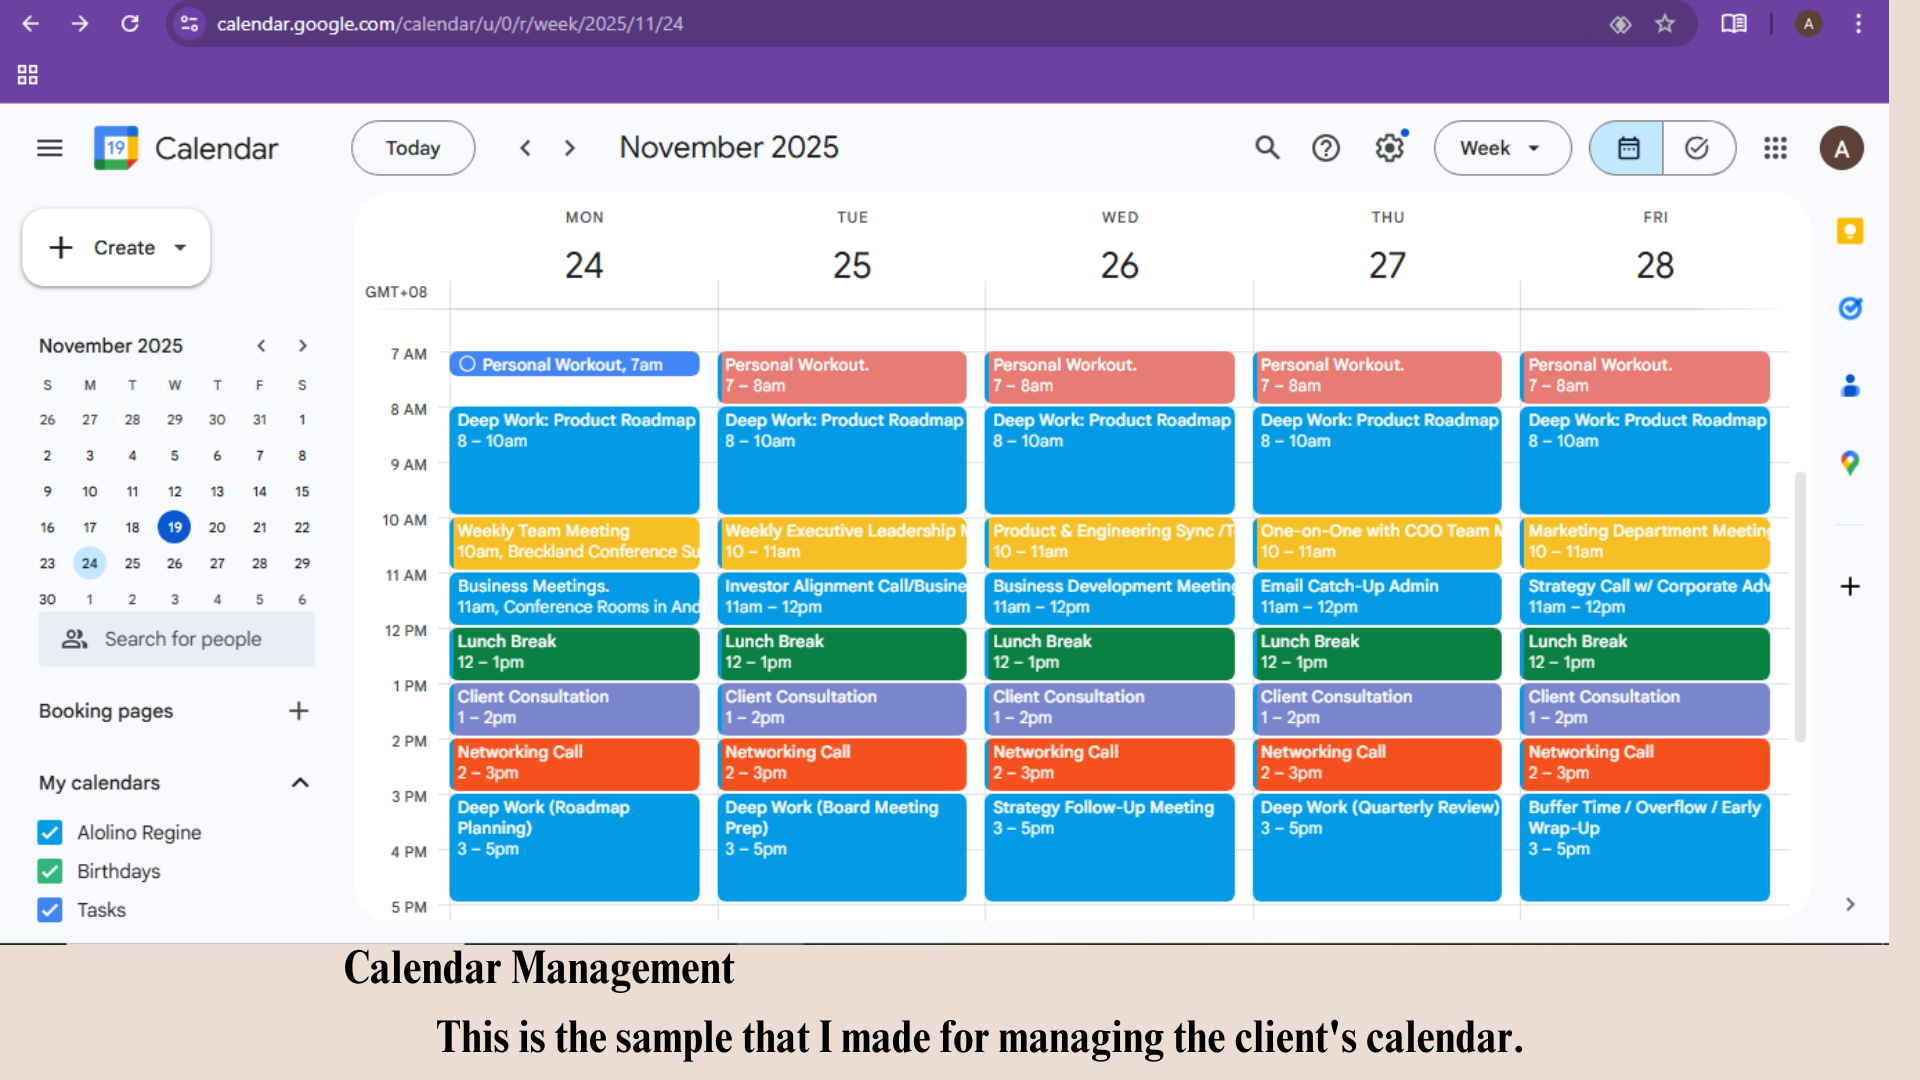Toggle the Tasks calendar checkbox

tap(50, 910)
